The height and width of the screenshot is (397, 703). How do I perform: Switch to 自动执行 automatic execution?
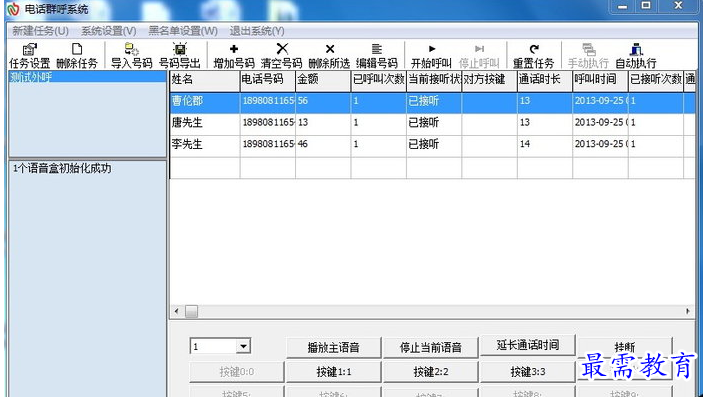tap(636, 56)
